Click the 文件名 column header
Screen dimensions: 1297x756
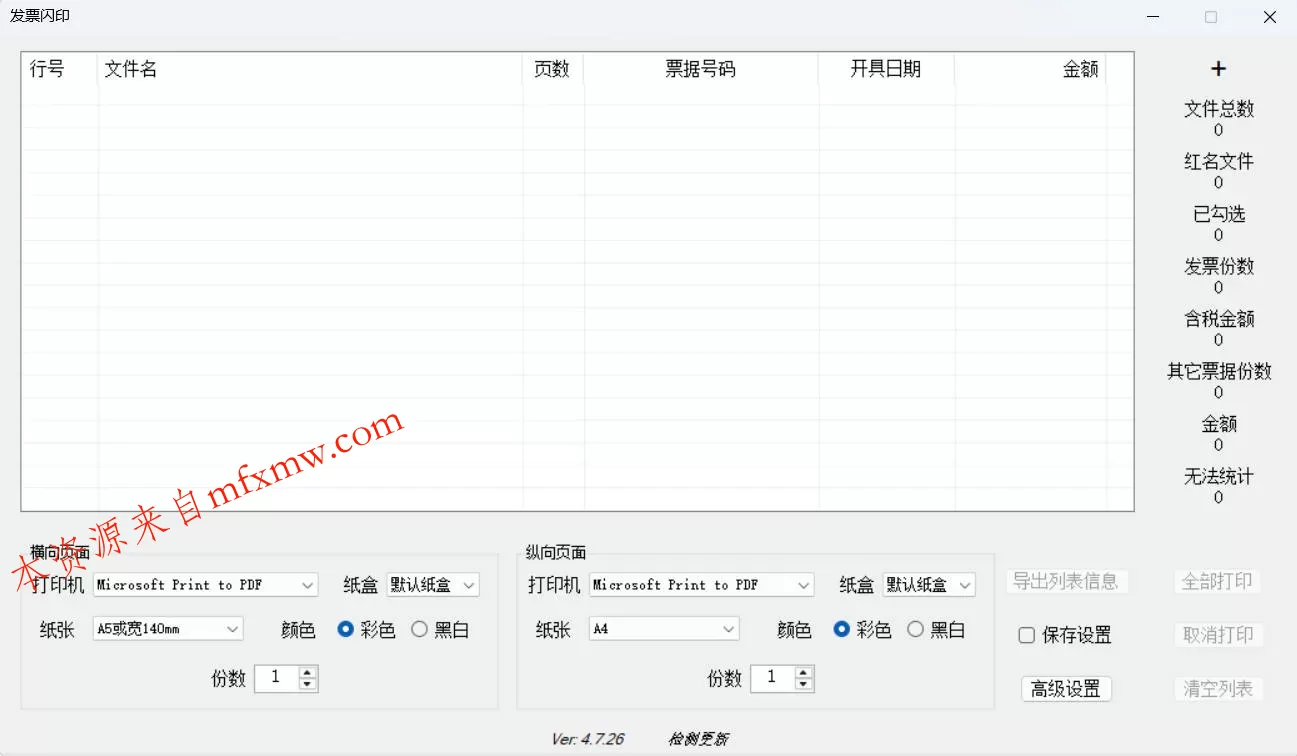pos(310,69)
